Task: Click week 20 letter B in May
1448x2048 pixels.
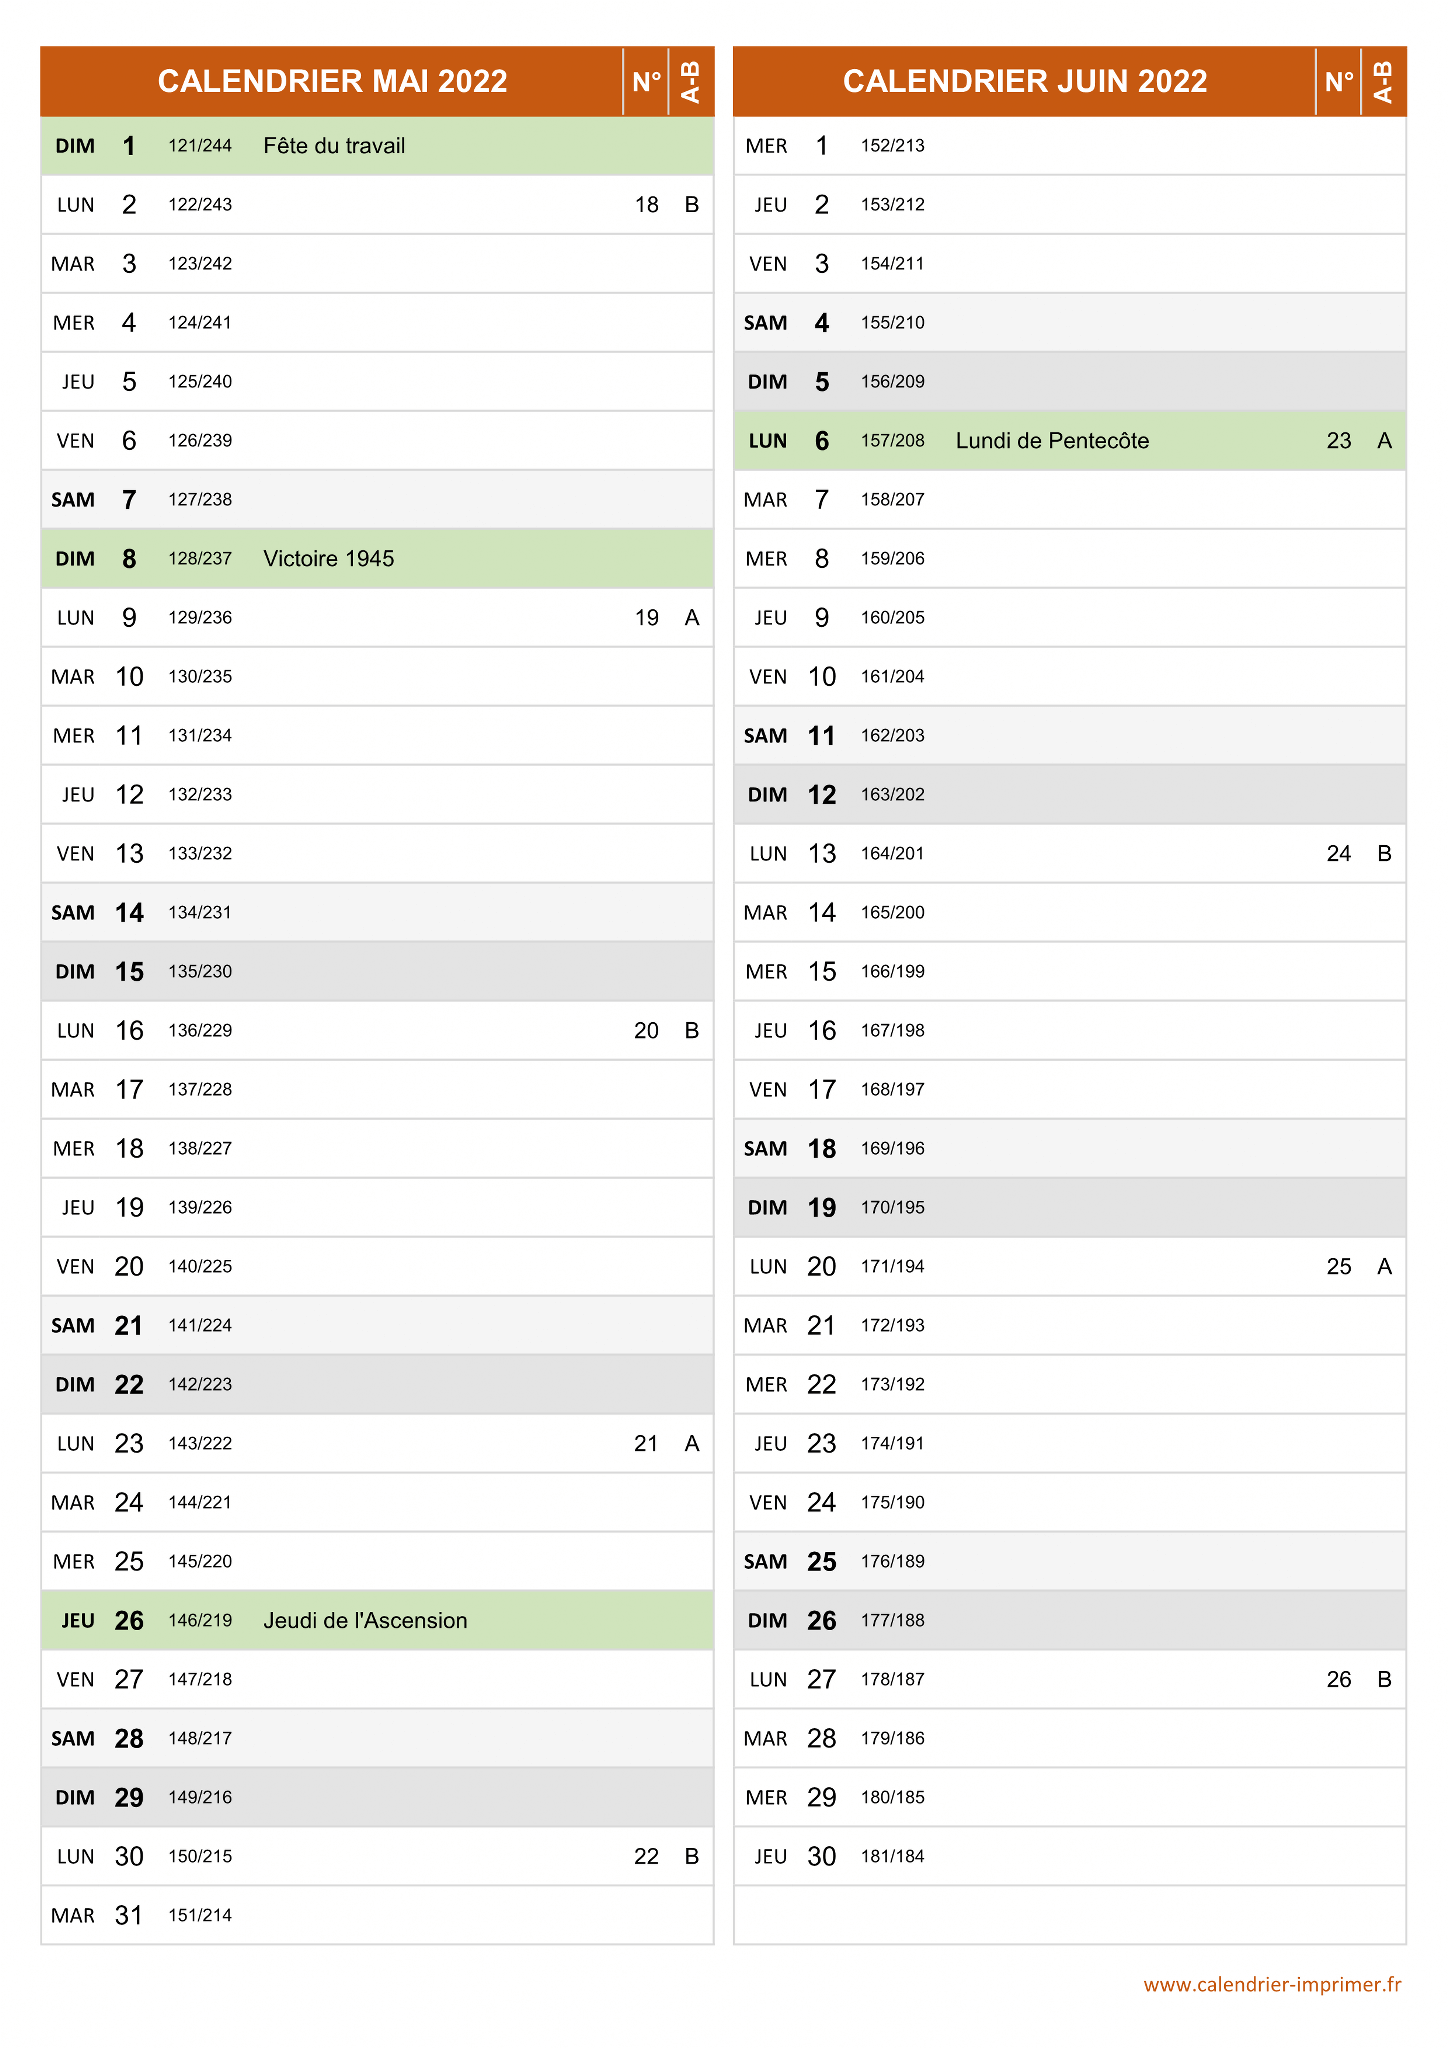Action: click(692, 1031)
